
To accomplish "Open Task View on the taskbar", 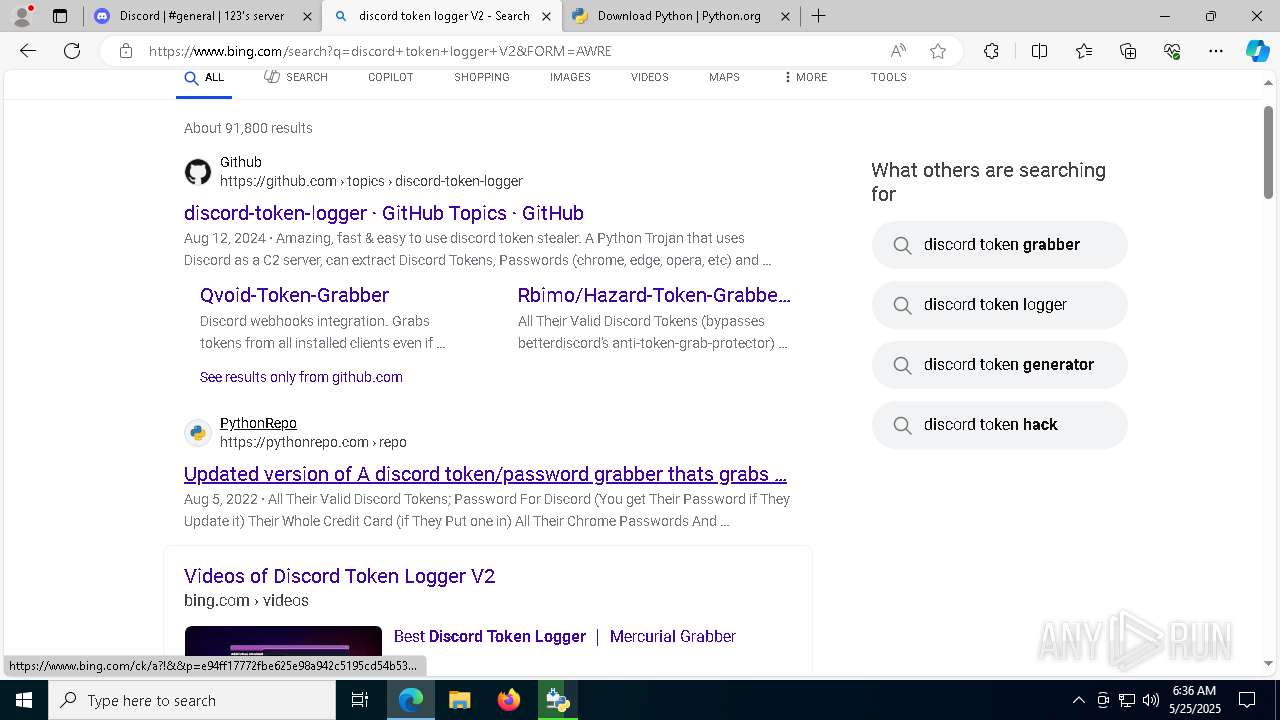I will 360,700.
